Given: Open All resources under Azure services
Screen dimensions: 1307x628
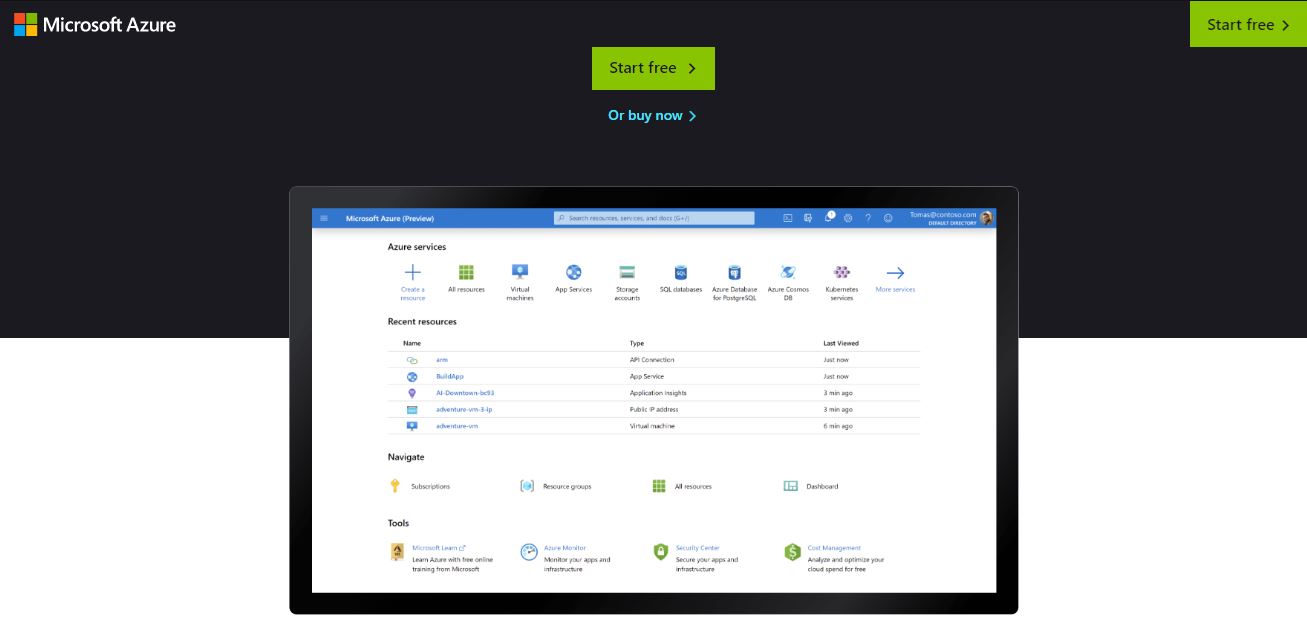Looking at the screenshot, I should click(x=466, y=272).
